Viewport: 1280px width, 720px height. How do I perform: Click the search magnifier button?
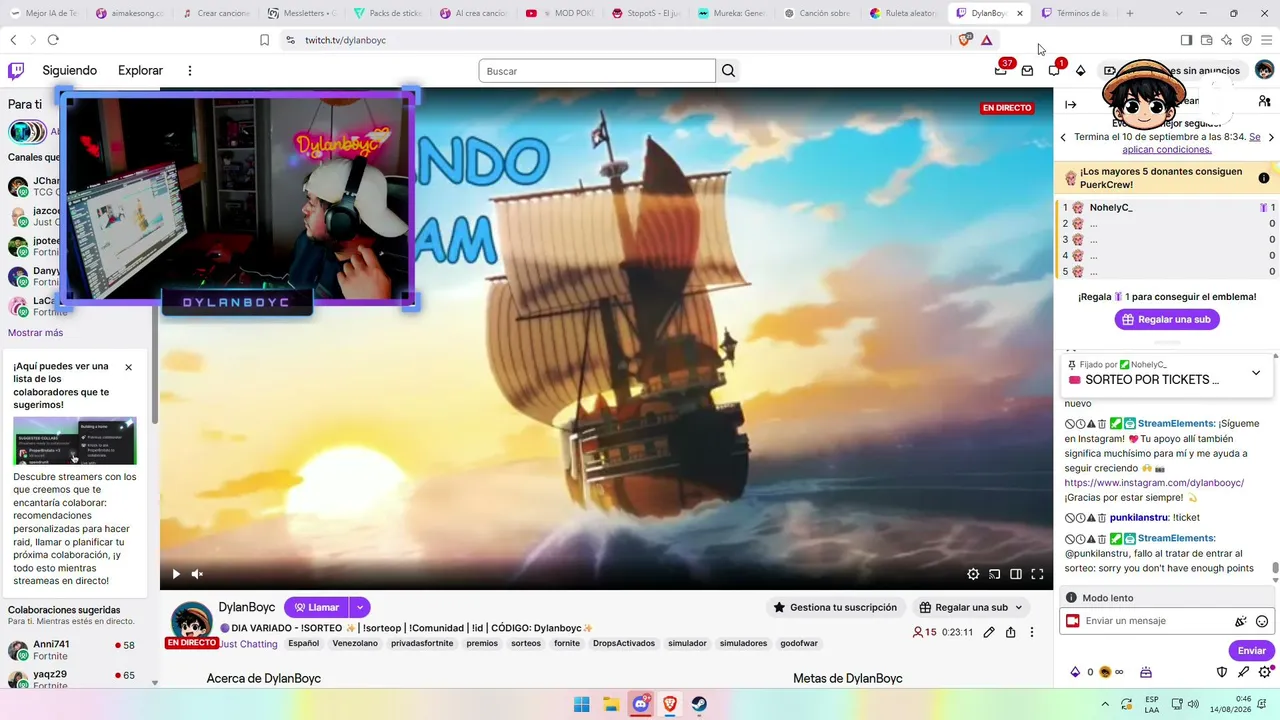point(728,71)
